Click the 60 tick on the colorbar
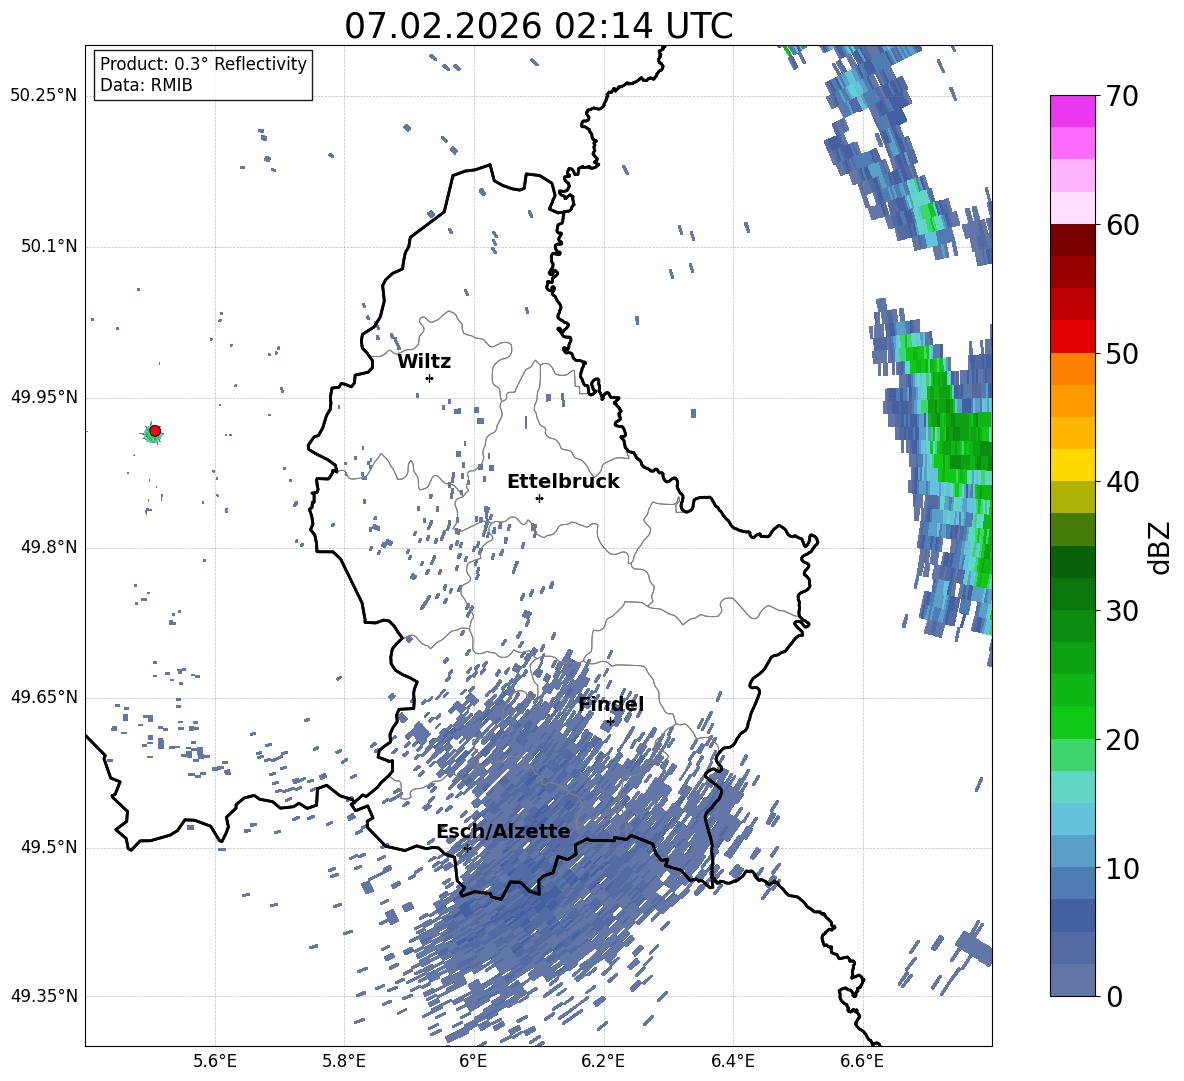1184x1081 pixels. [x=1122, y=225]
